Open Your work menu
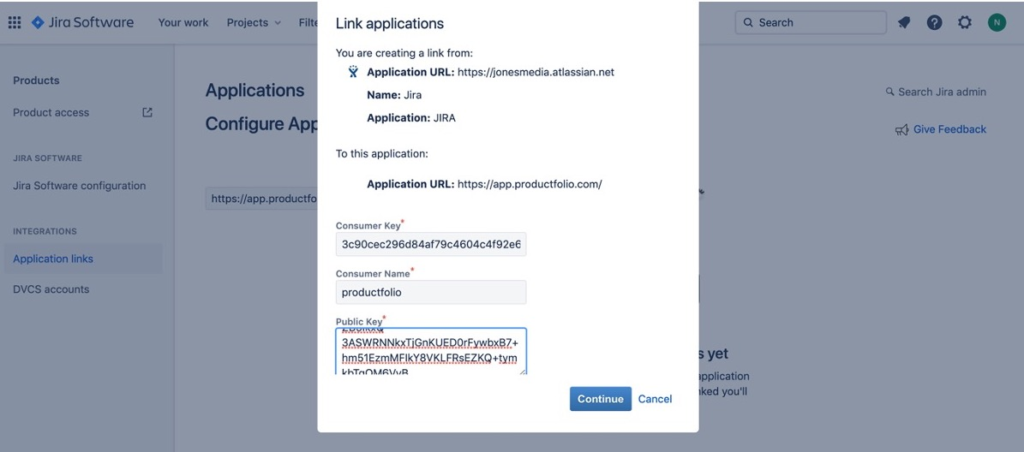The image size is (1024, 452). click(184, 22)
